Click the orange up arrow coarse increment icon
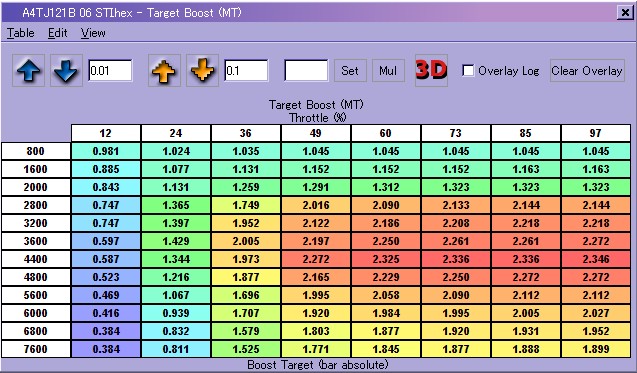This screenshot has width=637, height=373. tap(164, 71)
